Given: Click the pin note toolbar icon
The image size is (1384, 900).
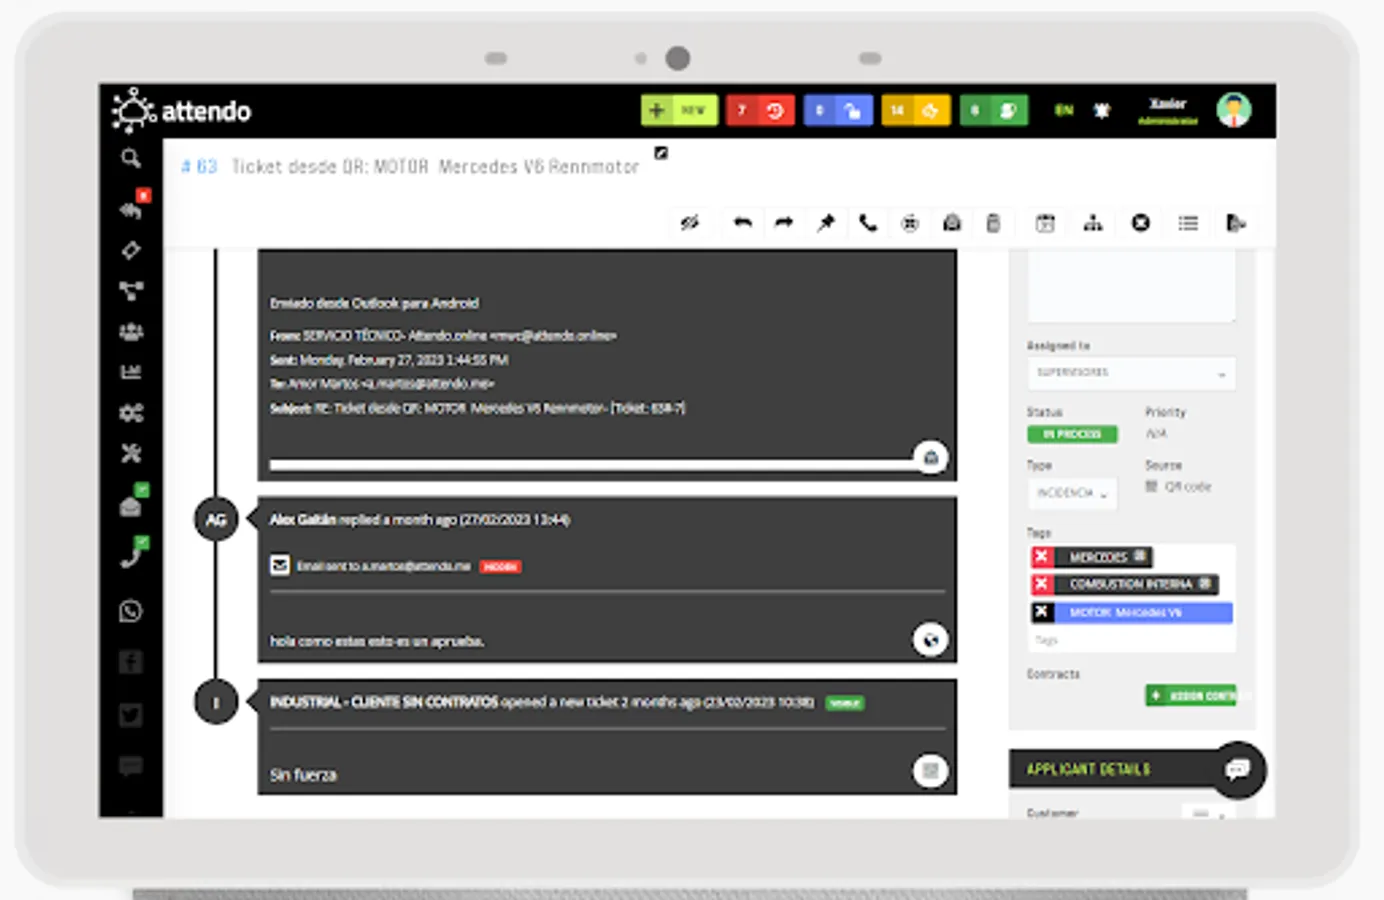Looking at the screenshot, I should [826, 223].
